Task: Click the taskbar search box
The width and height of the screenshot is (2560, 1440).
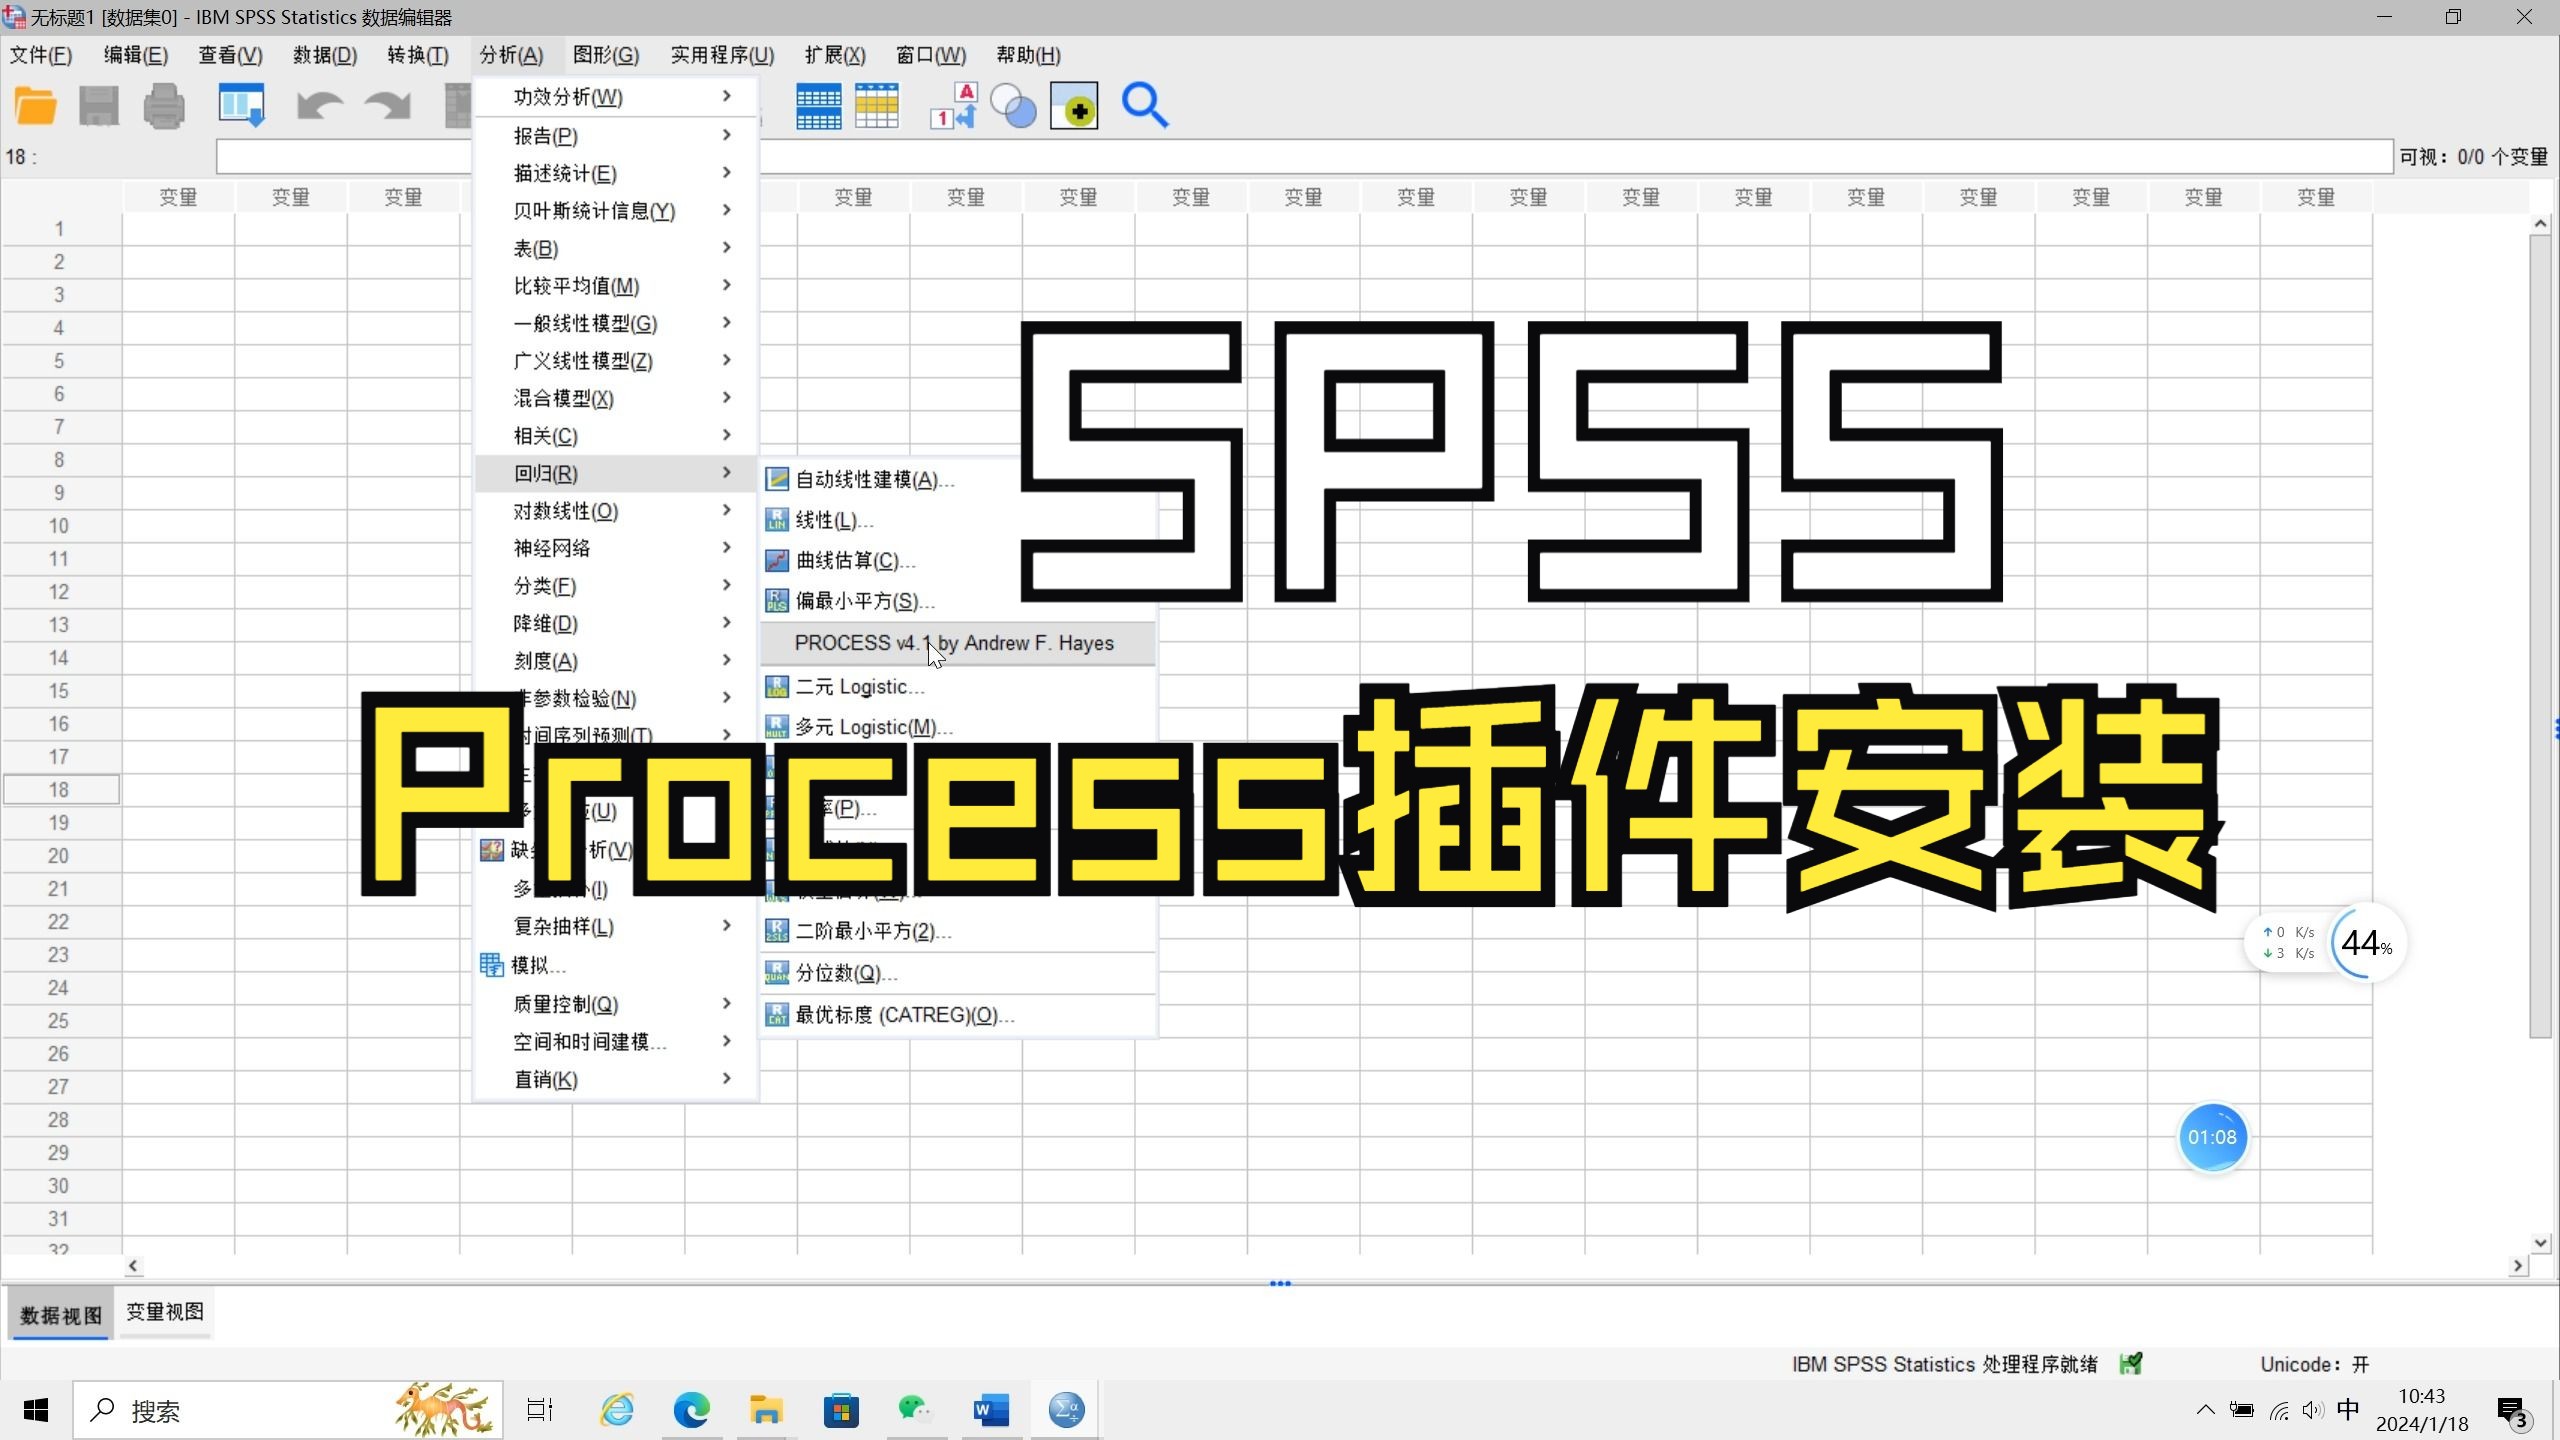Action: pyautogui.click(x=288, y=1411)
